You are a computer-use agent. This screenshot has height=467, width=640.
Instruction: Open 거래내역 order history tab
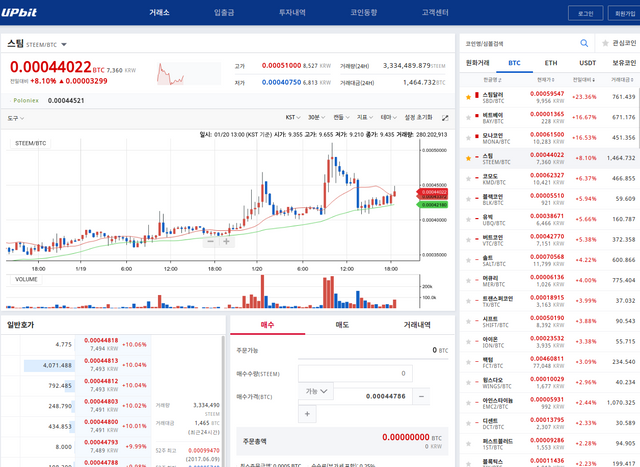coord(417,325)
